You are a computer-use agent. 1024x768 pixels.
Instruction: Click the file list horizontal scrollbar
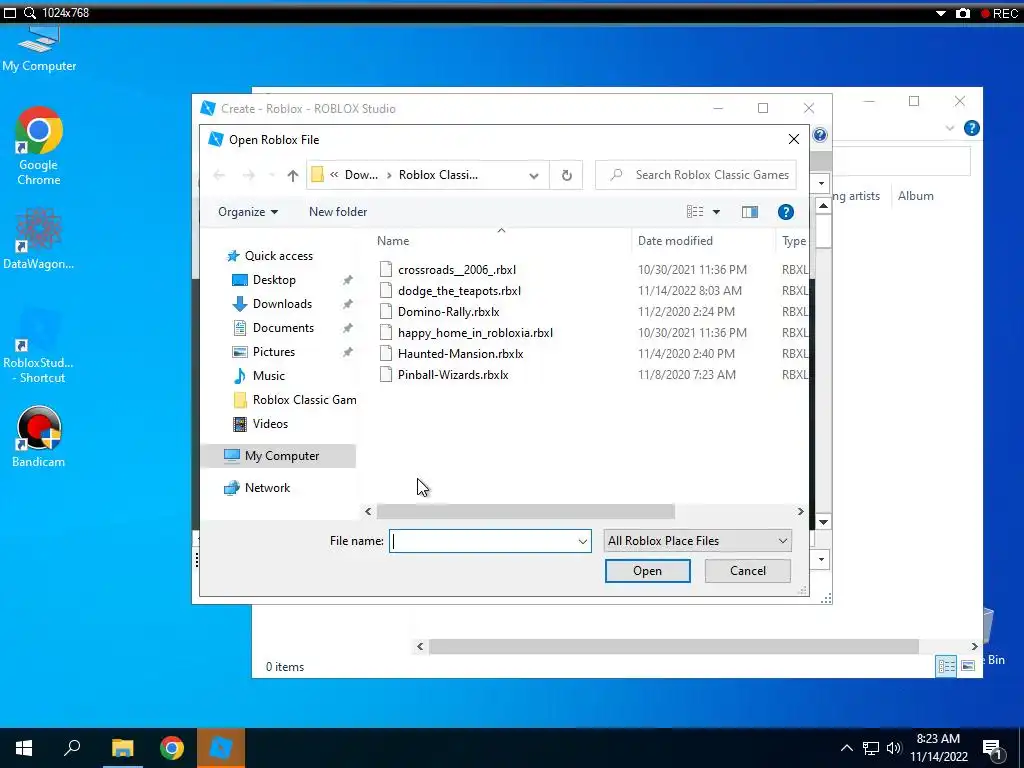[526, 511]
